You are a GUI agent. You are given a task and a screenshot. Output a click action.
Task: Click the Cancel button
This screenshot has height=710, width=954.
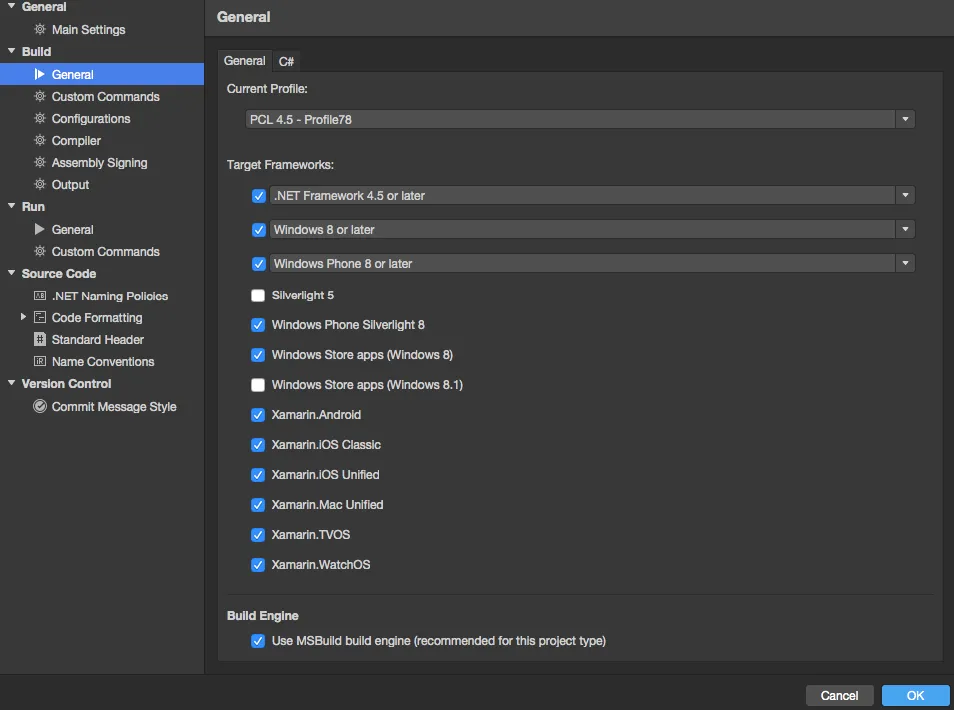[x=839, y=696]
